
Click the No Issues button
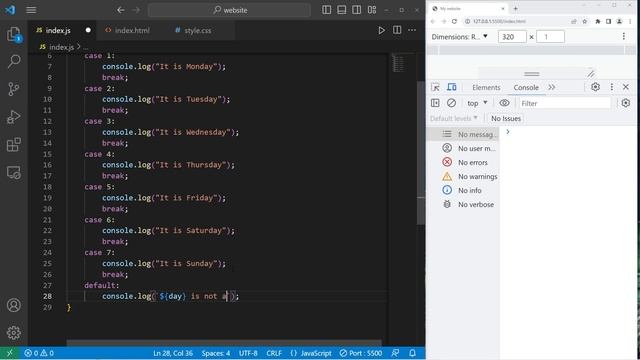(x=506, y=118)
